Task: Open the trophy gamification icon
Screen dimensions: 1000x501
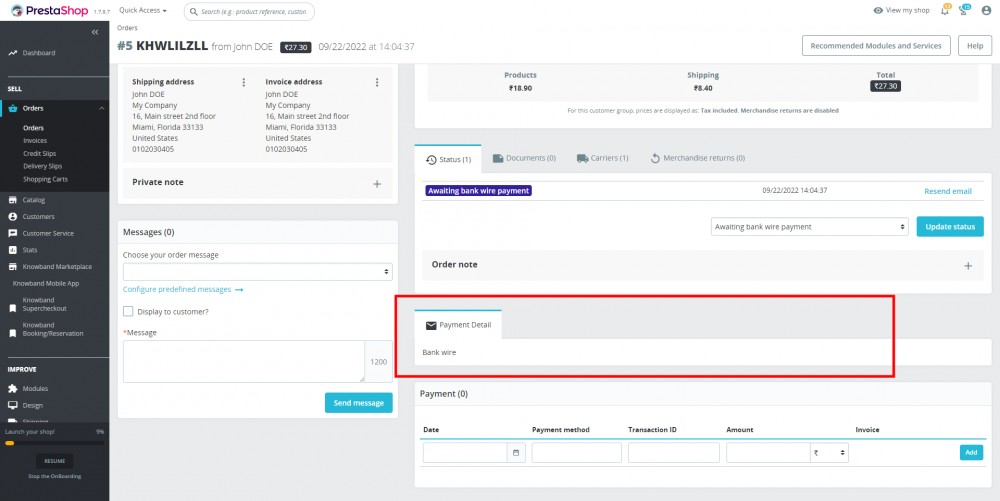Action: coord(964,10)
